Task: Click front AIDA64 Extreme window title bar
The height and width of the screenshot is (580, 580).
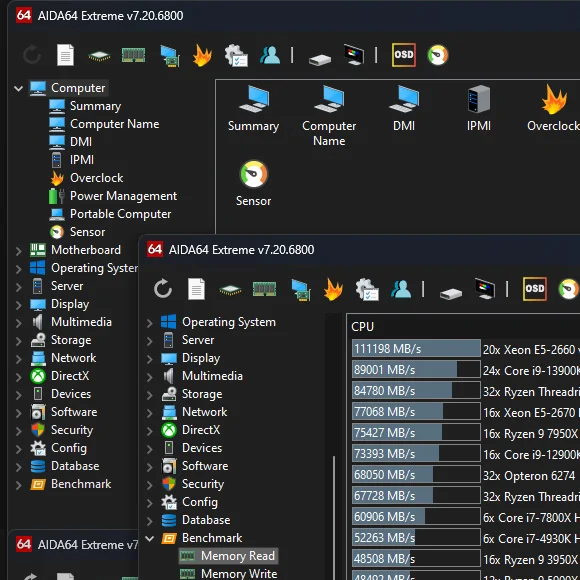Action: point(359,250)
